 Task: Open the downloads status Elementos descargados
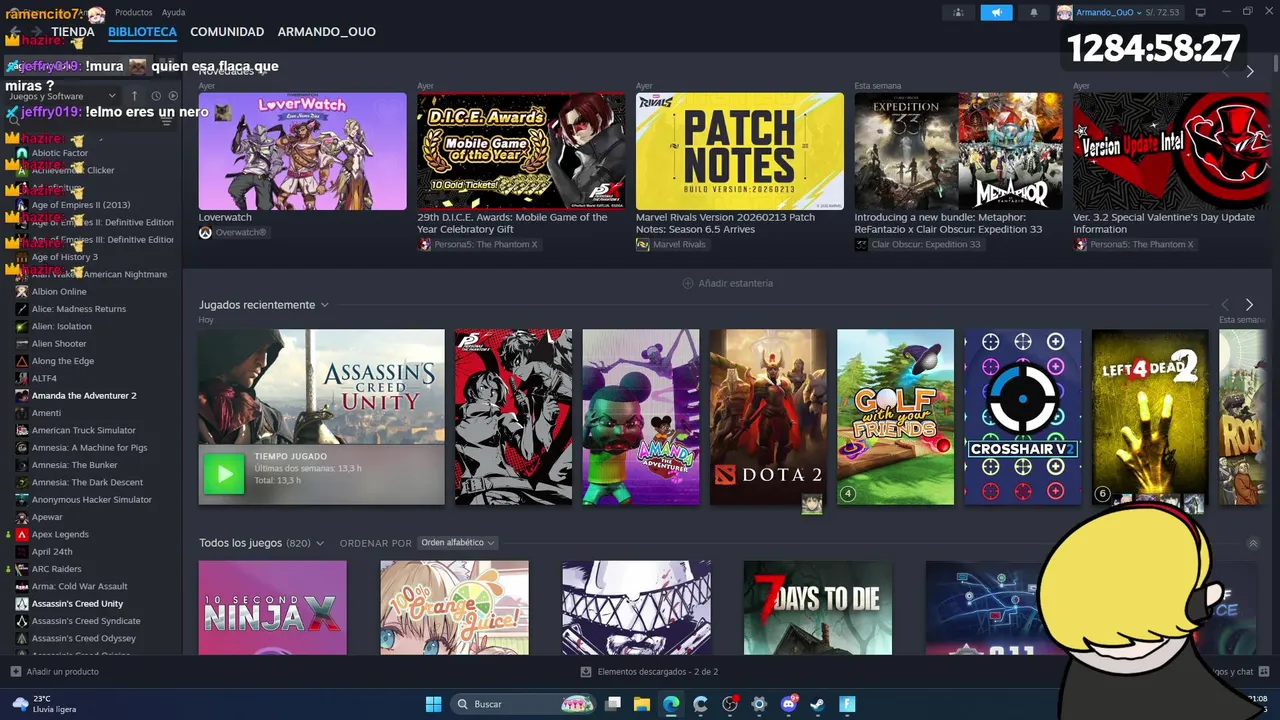[x=650, y=672]
